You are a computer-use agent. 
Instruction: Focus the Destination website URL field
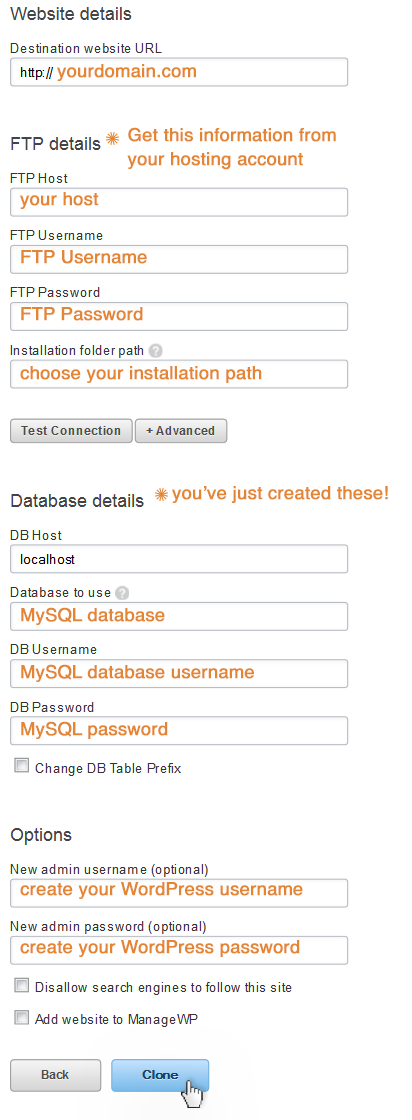point(179,72)
